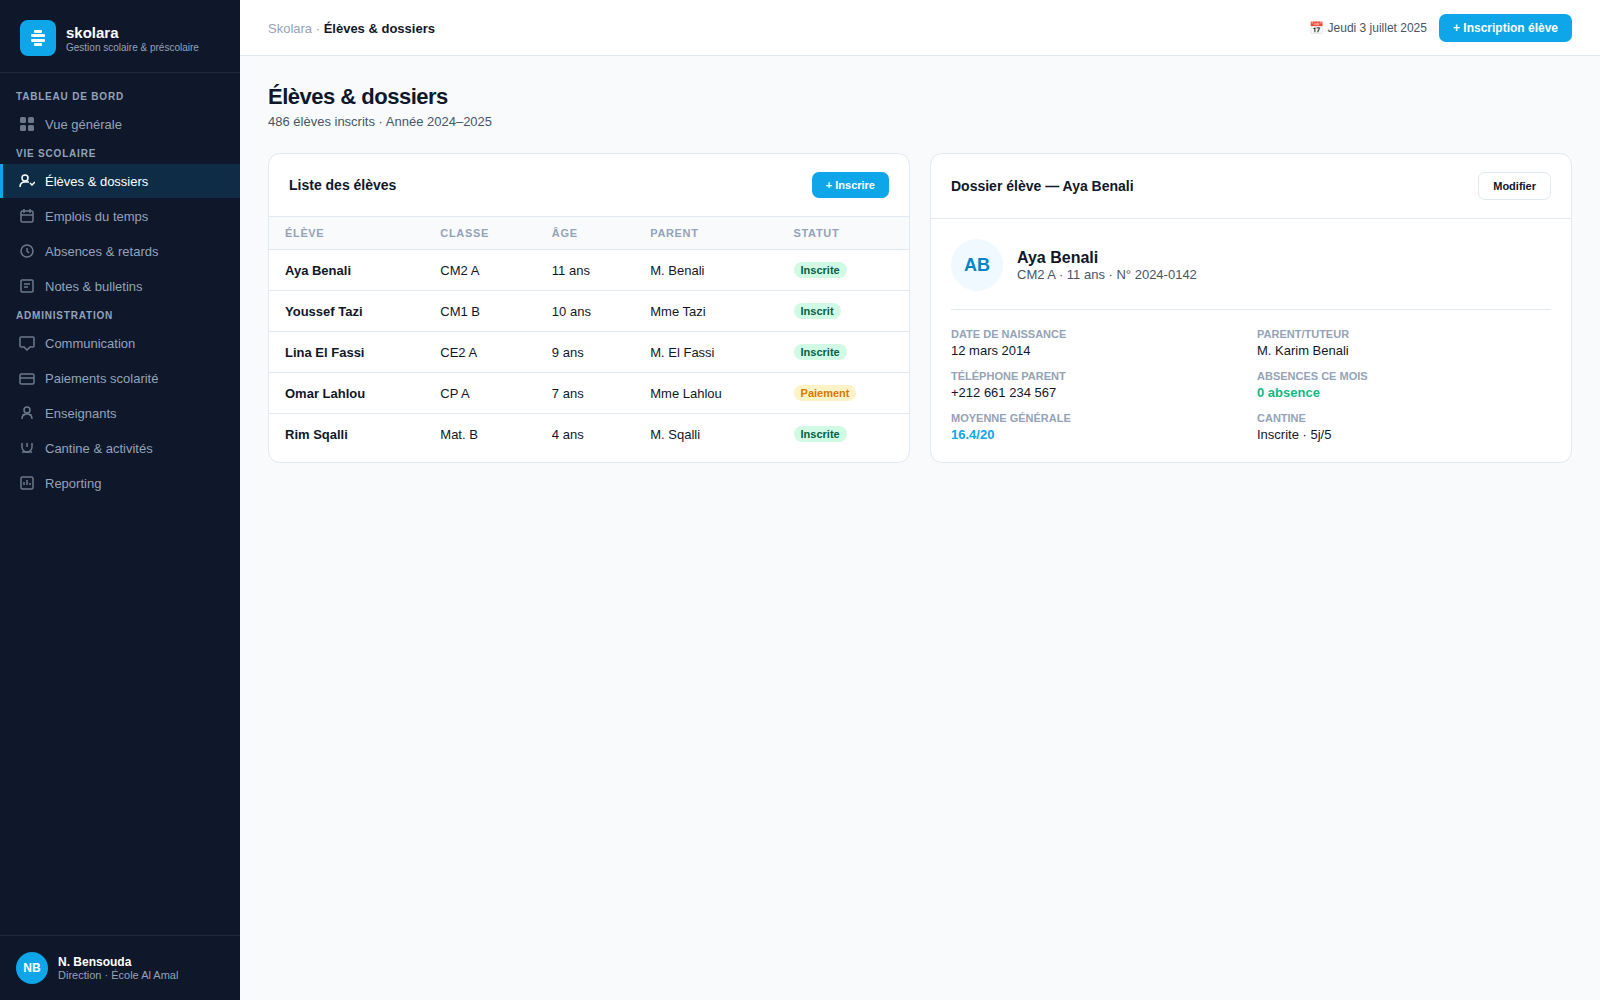Select the Youssef Tazi row
The width and height of the screenshot is (1600, 1000).
589,311
